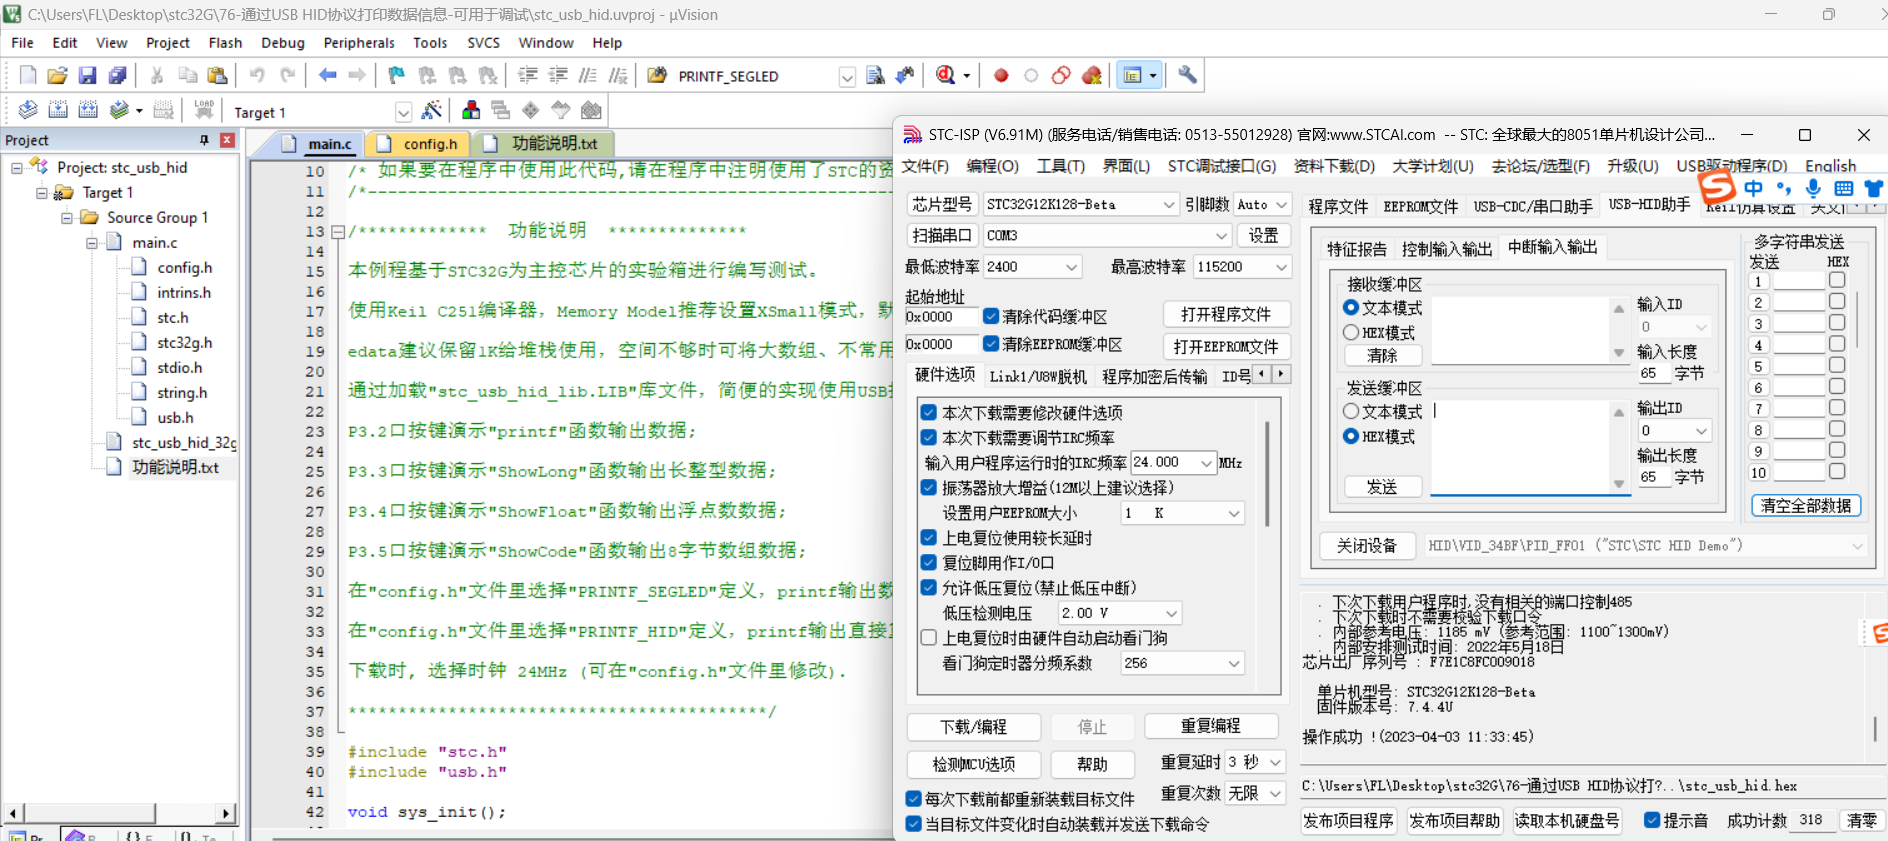Pin the Project panel

(204, 140)
